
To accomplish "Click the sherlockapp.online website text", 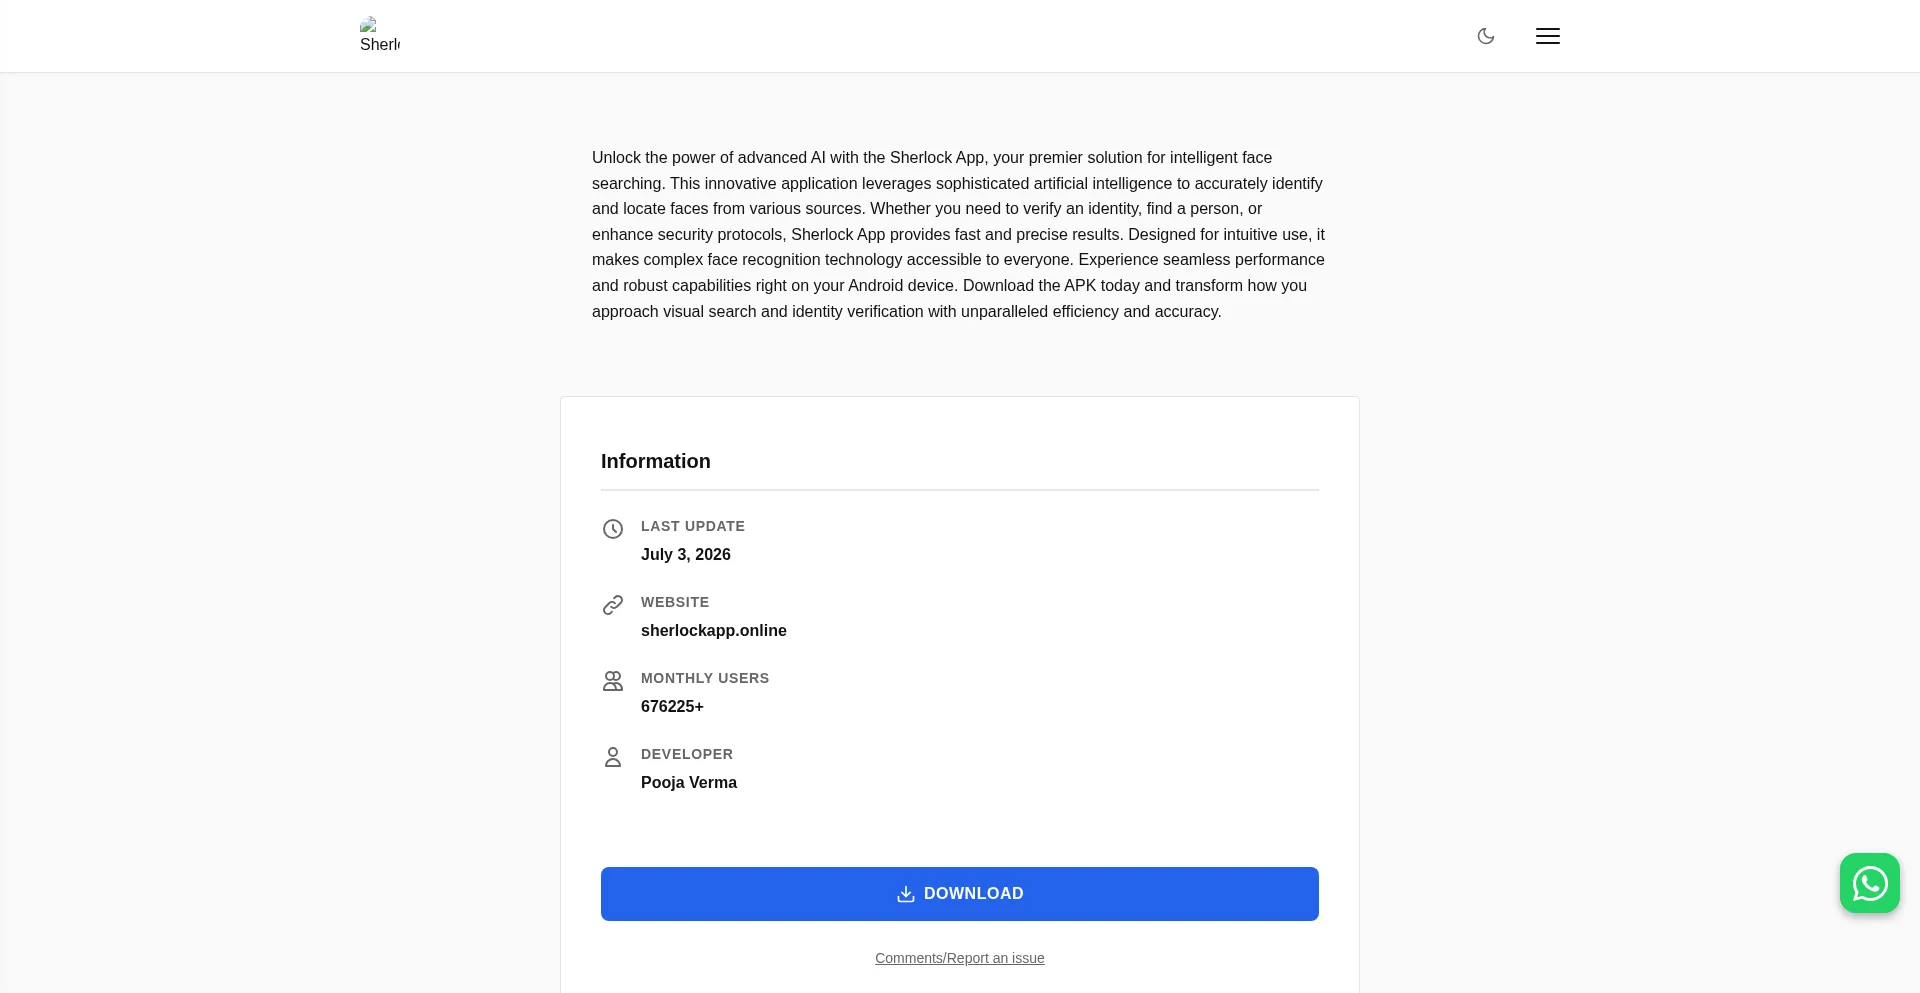I will pyautogui.click(x=714, y=630).
